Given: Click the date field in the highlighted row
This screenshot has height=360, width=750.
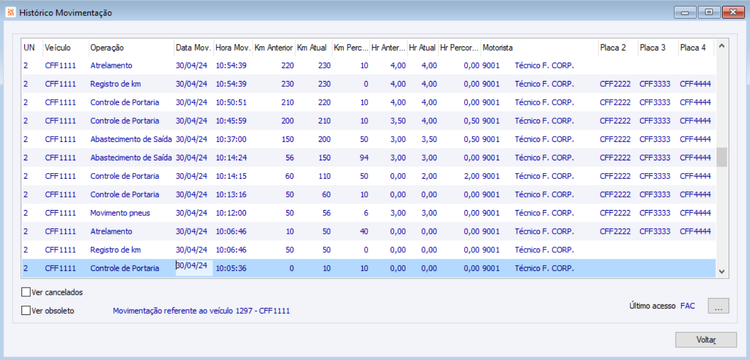Looking at the screenshot, I should [194, 267].
